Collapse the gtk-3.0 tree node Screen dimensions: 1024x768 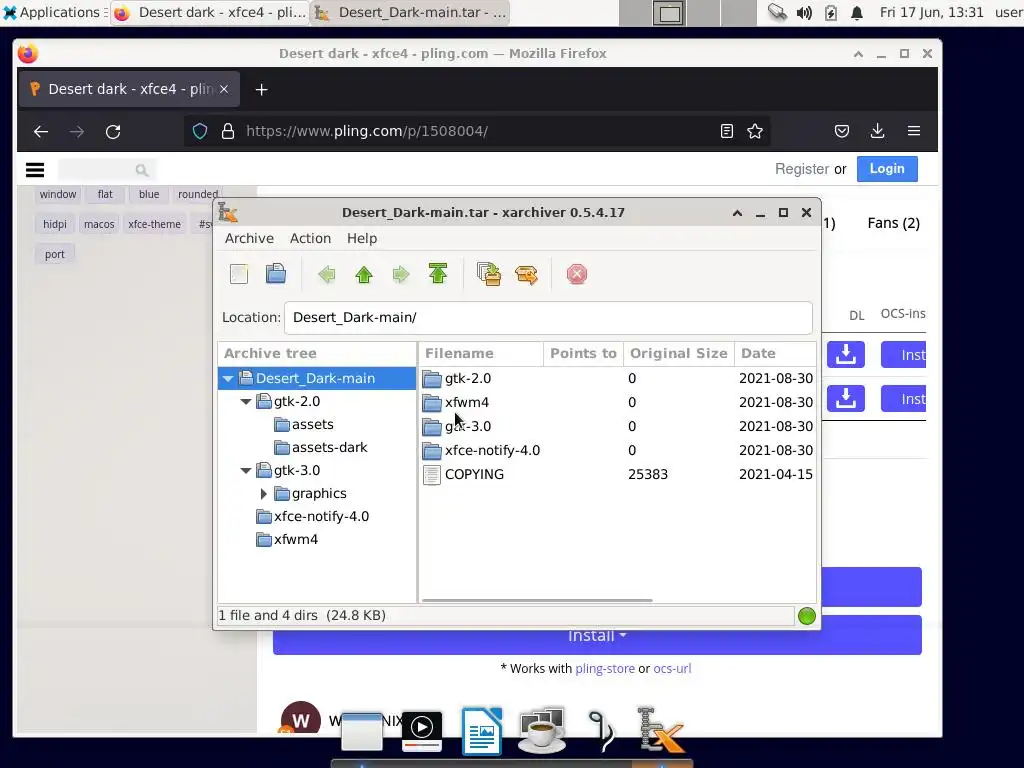tap(246, 470)
